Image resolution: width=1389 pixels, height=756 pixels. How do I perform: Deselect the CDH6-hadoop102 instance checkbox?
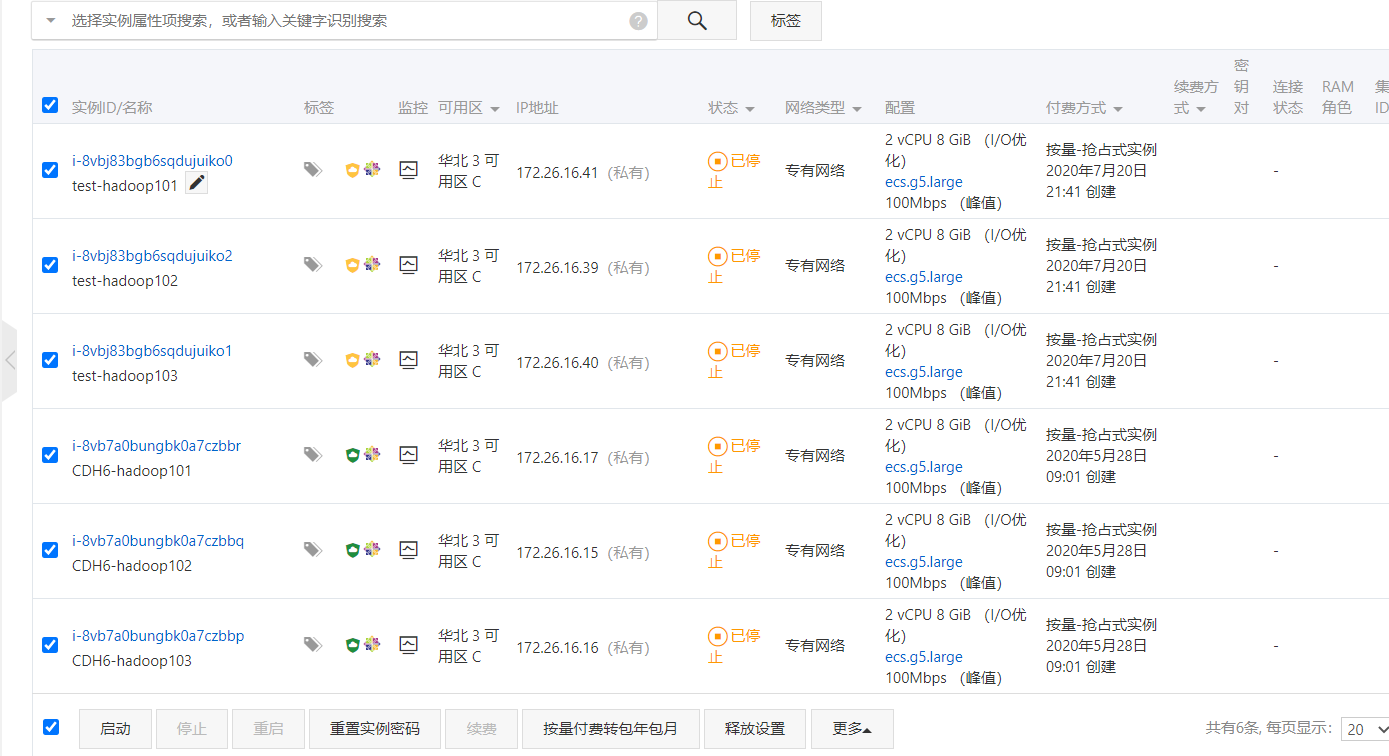click(x=50, y=550)
